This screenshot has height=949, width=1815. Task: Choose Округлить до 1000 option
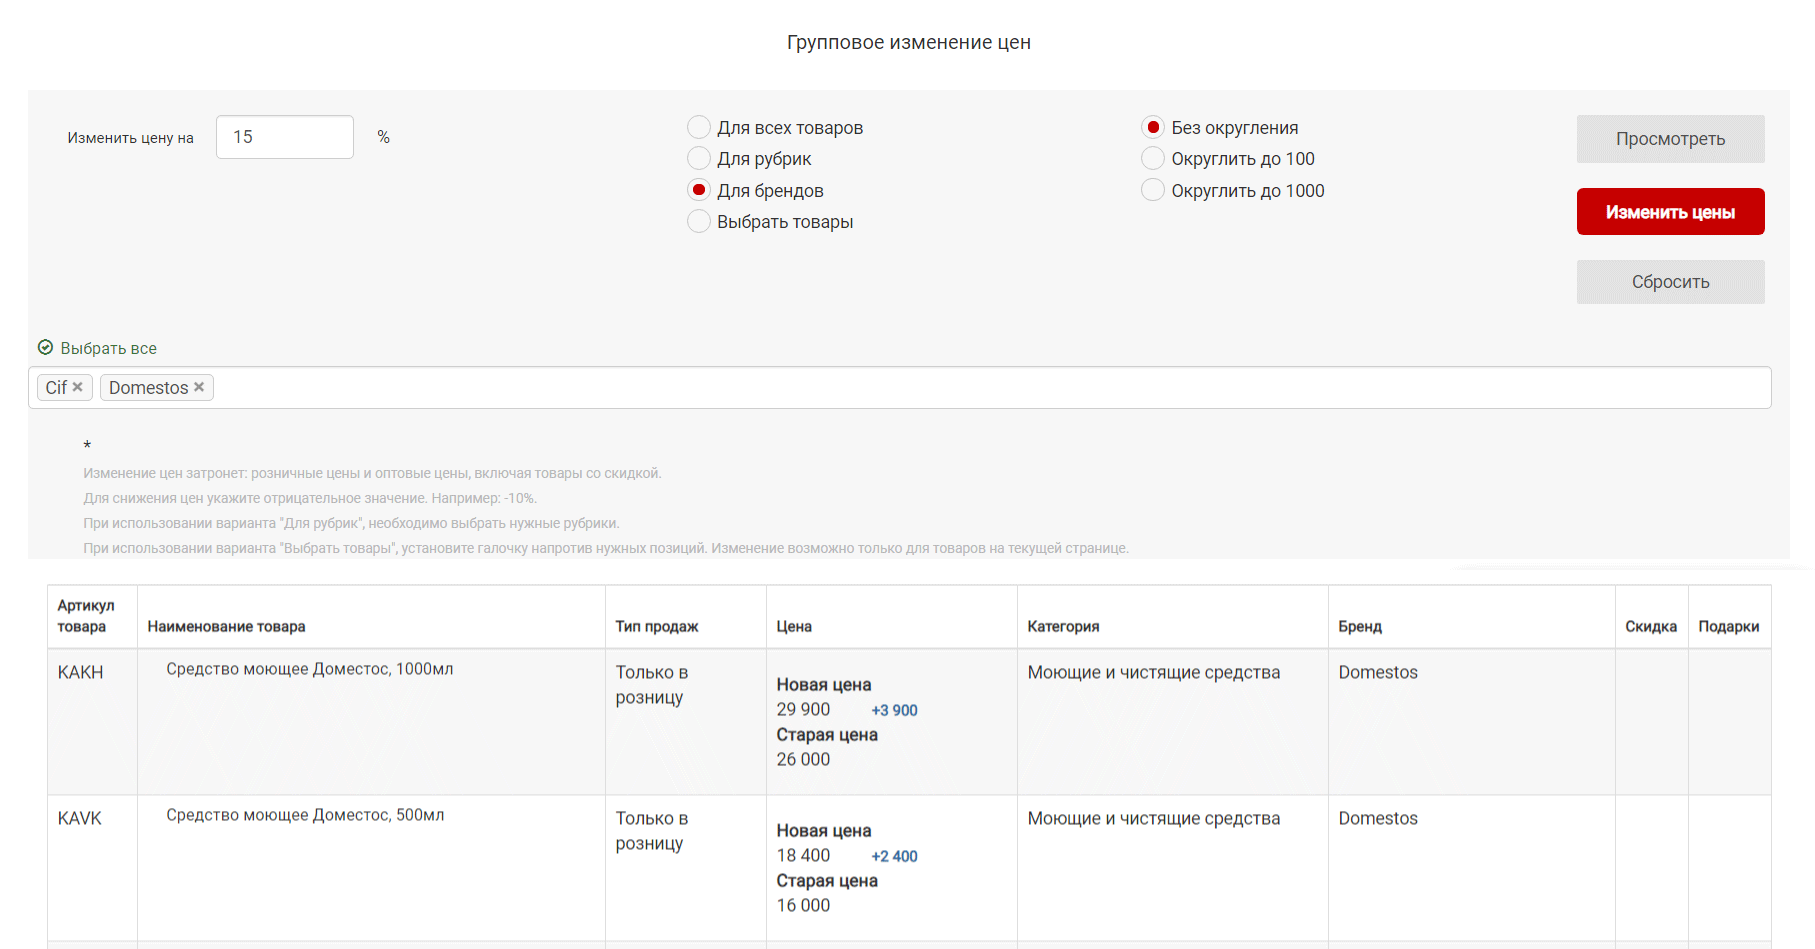coord(1153,190)
